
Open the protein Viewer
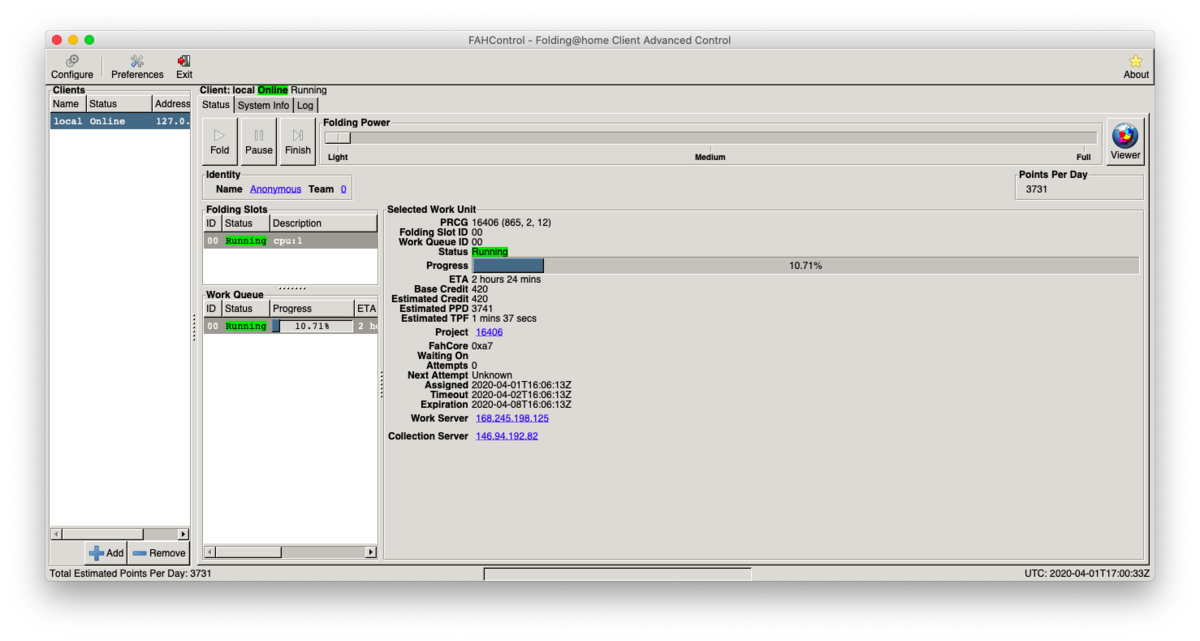pos(1125,141)
